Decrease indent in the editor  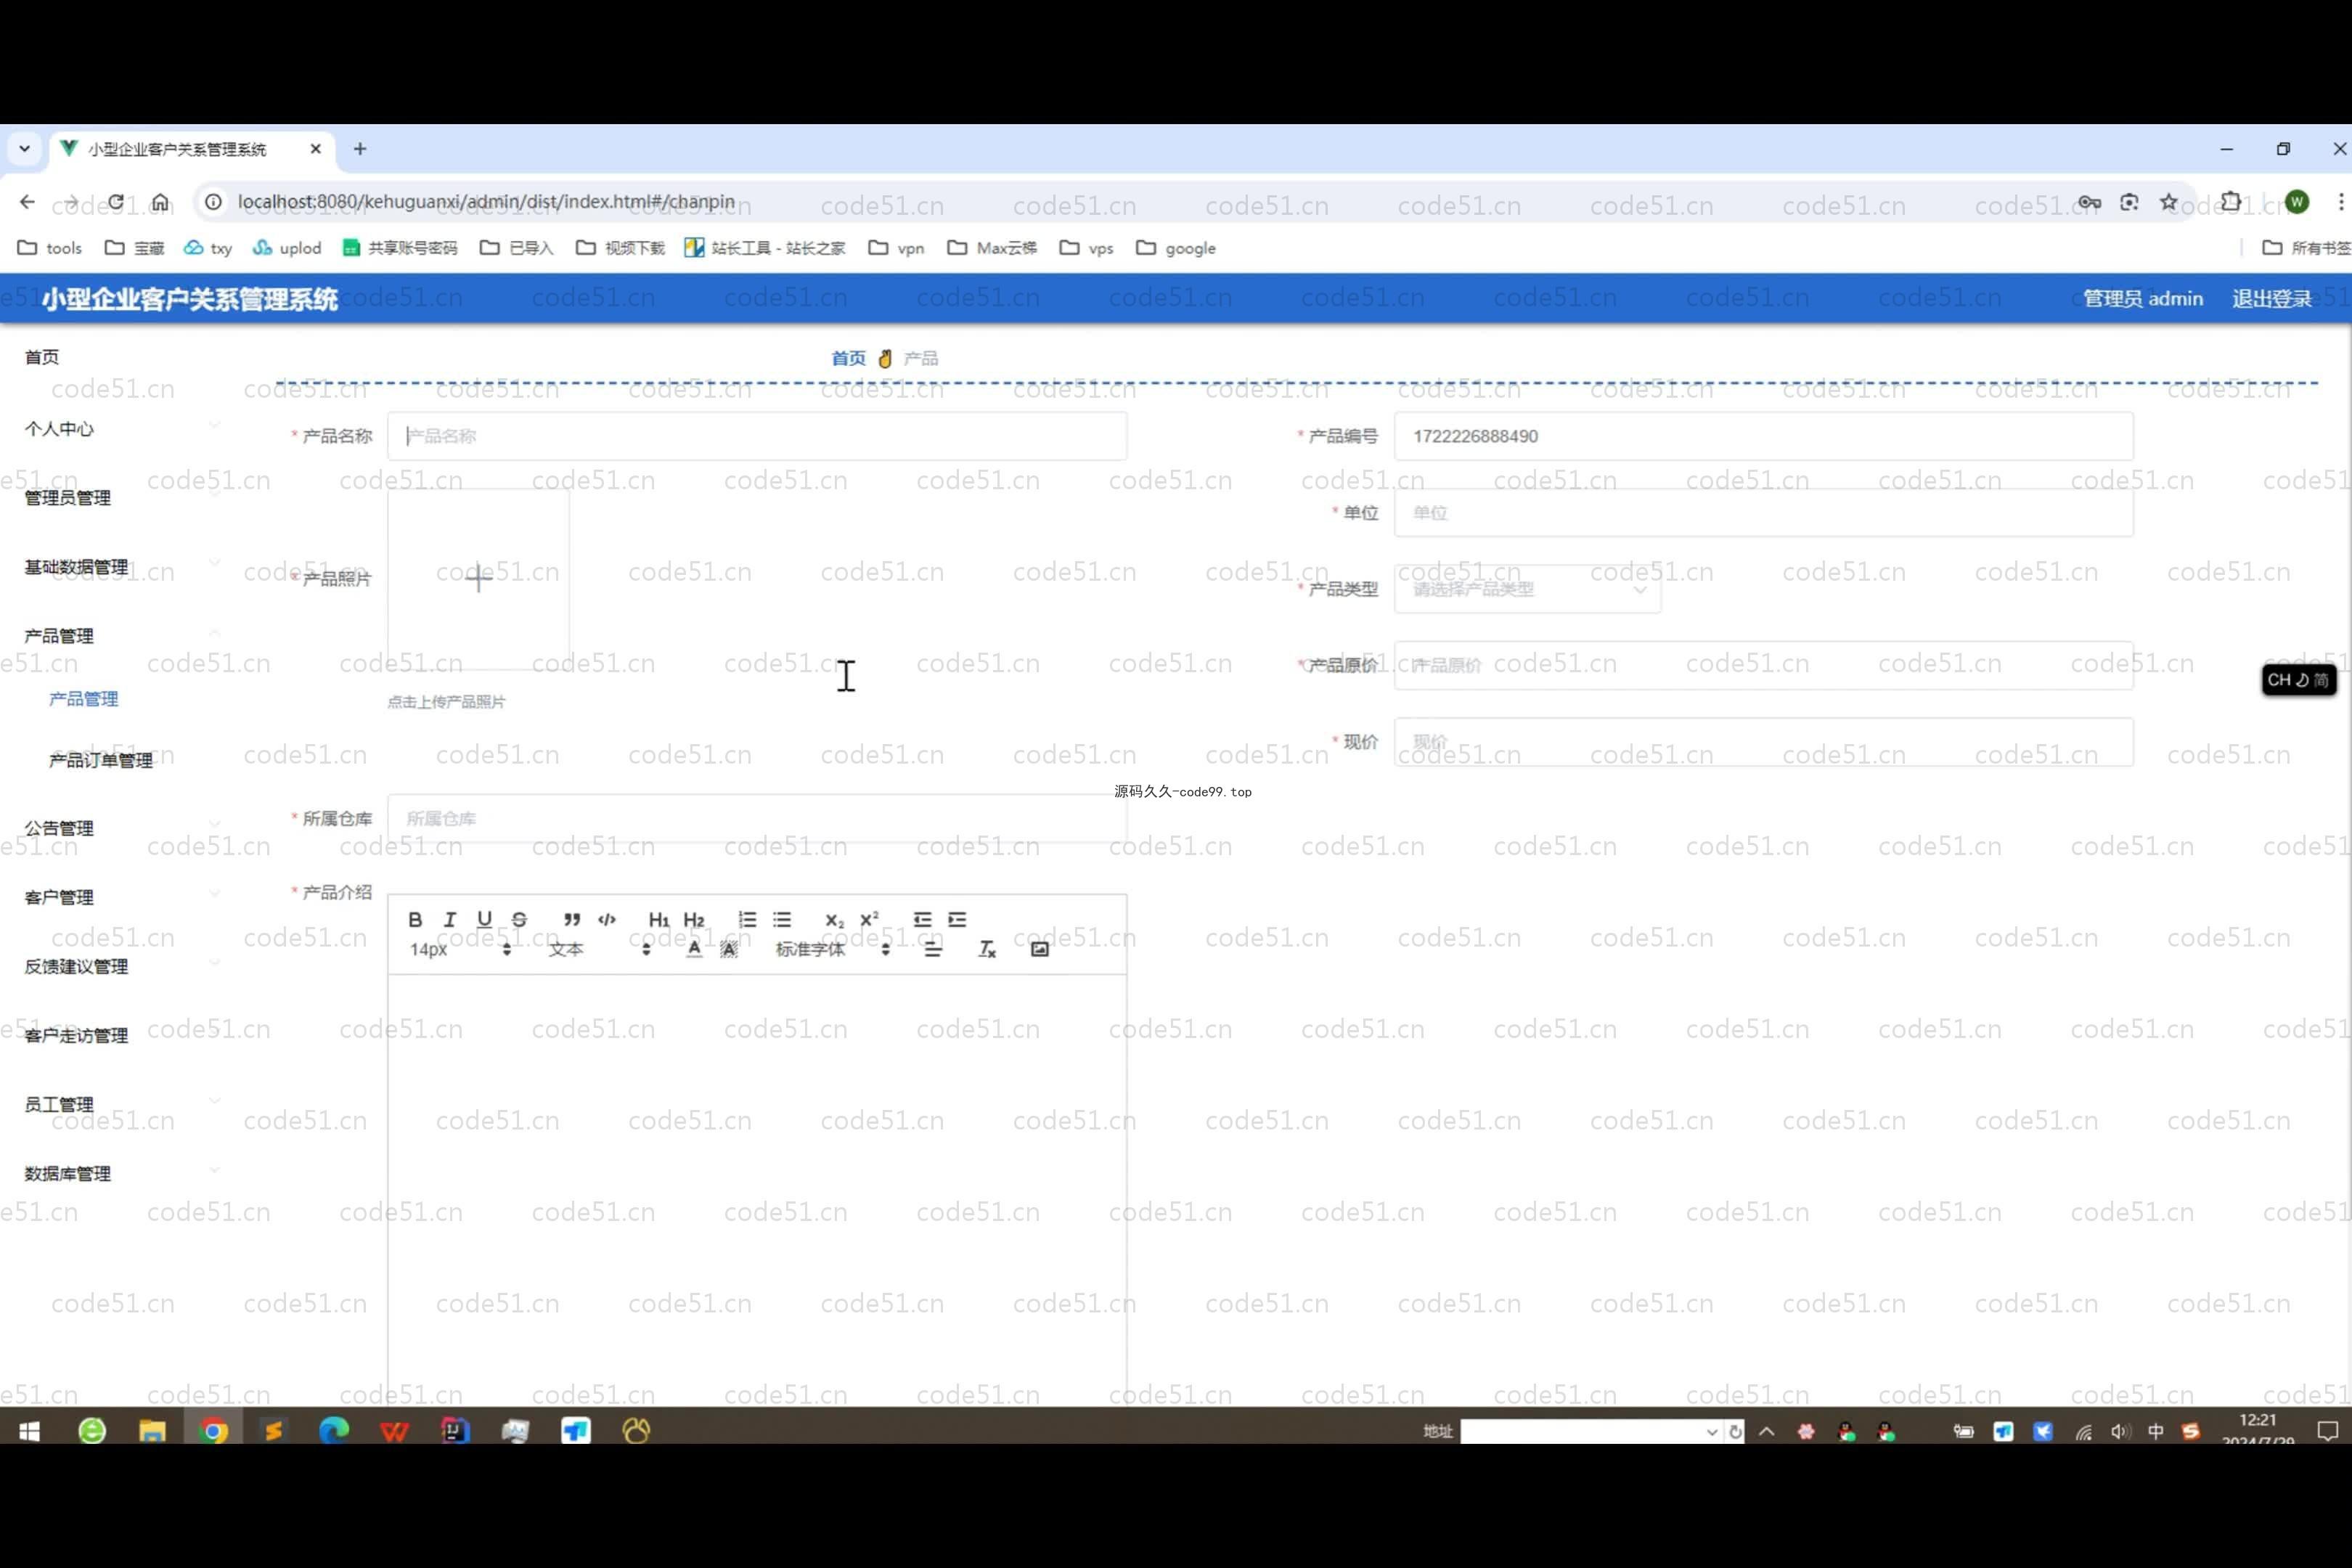(x=922, y=919)
